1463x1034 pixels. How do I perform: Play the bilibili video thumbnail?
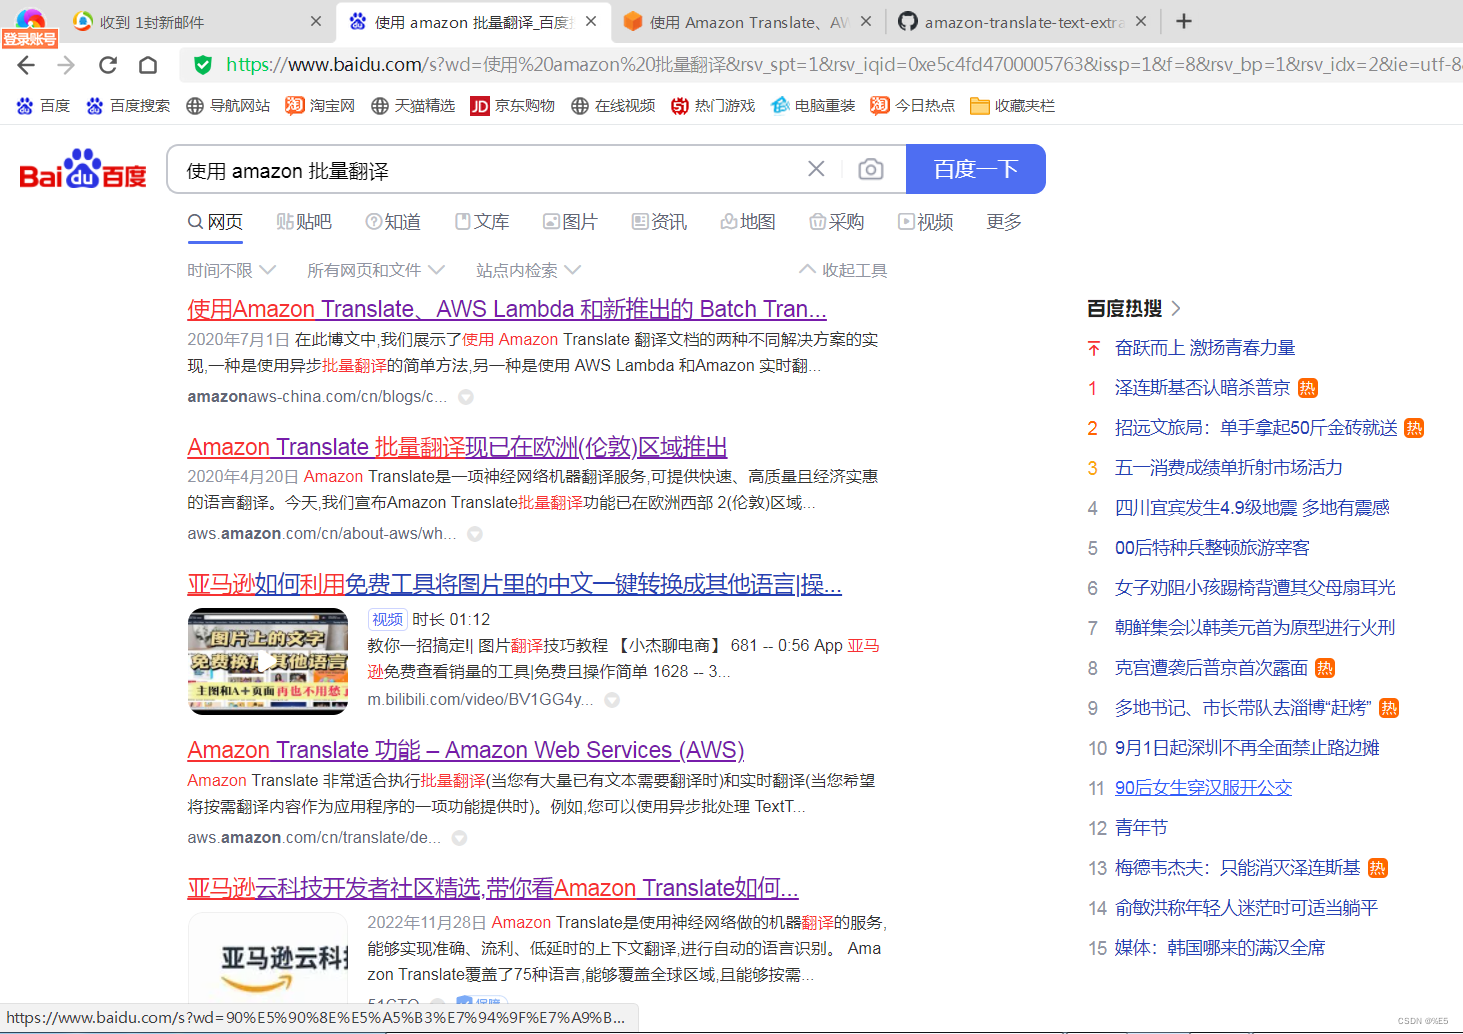pos(268,661)
